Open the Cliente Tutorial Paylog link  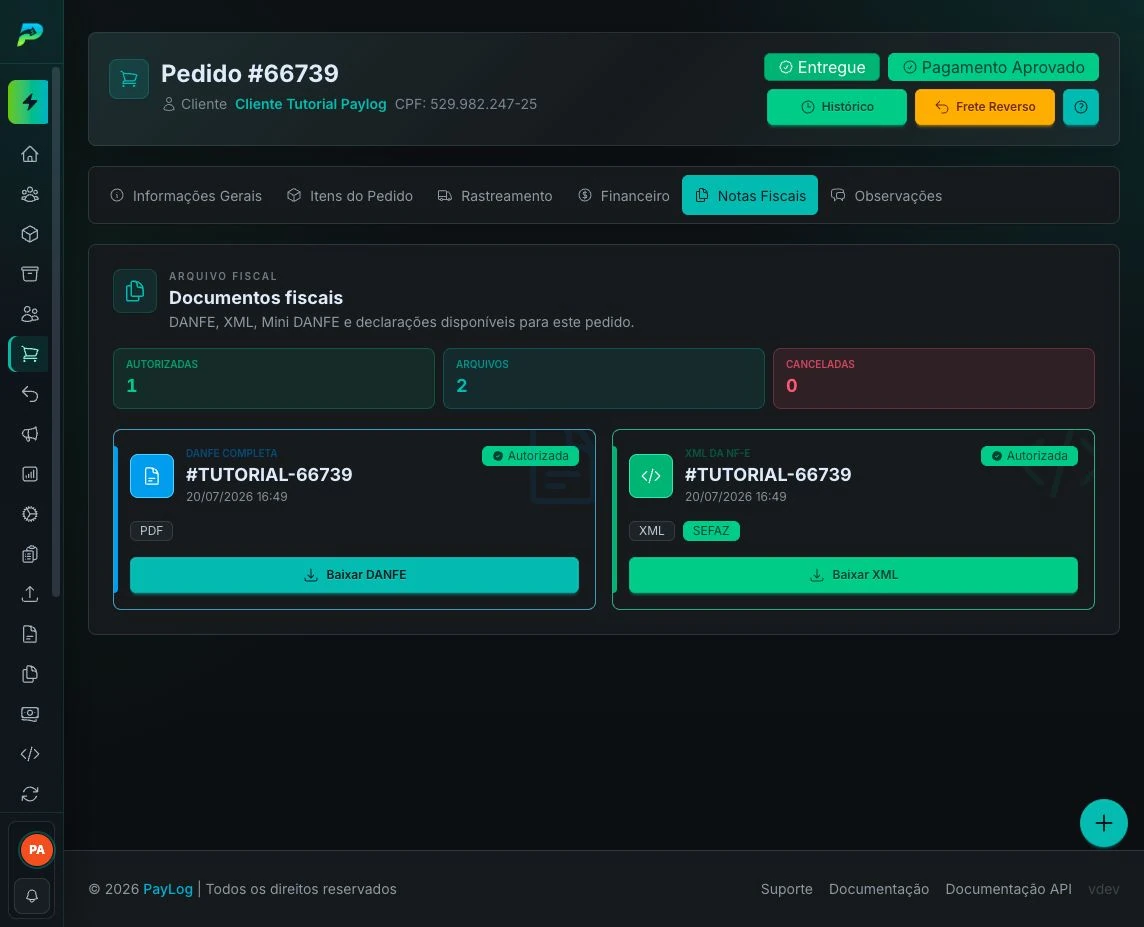coord(311,104)
